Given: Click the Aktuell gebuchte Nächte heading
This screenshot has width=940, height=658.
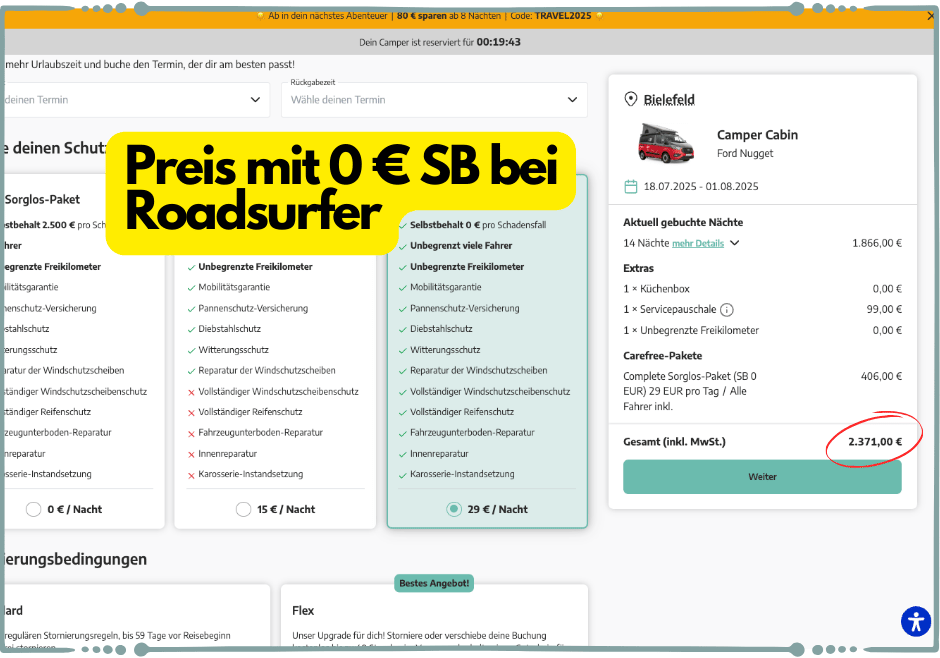Looking at the screenshot, I should 683,222.
